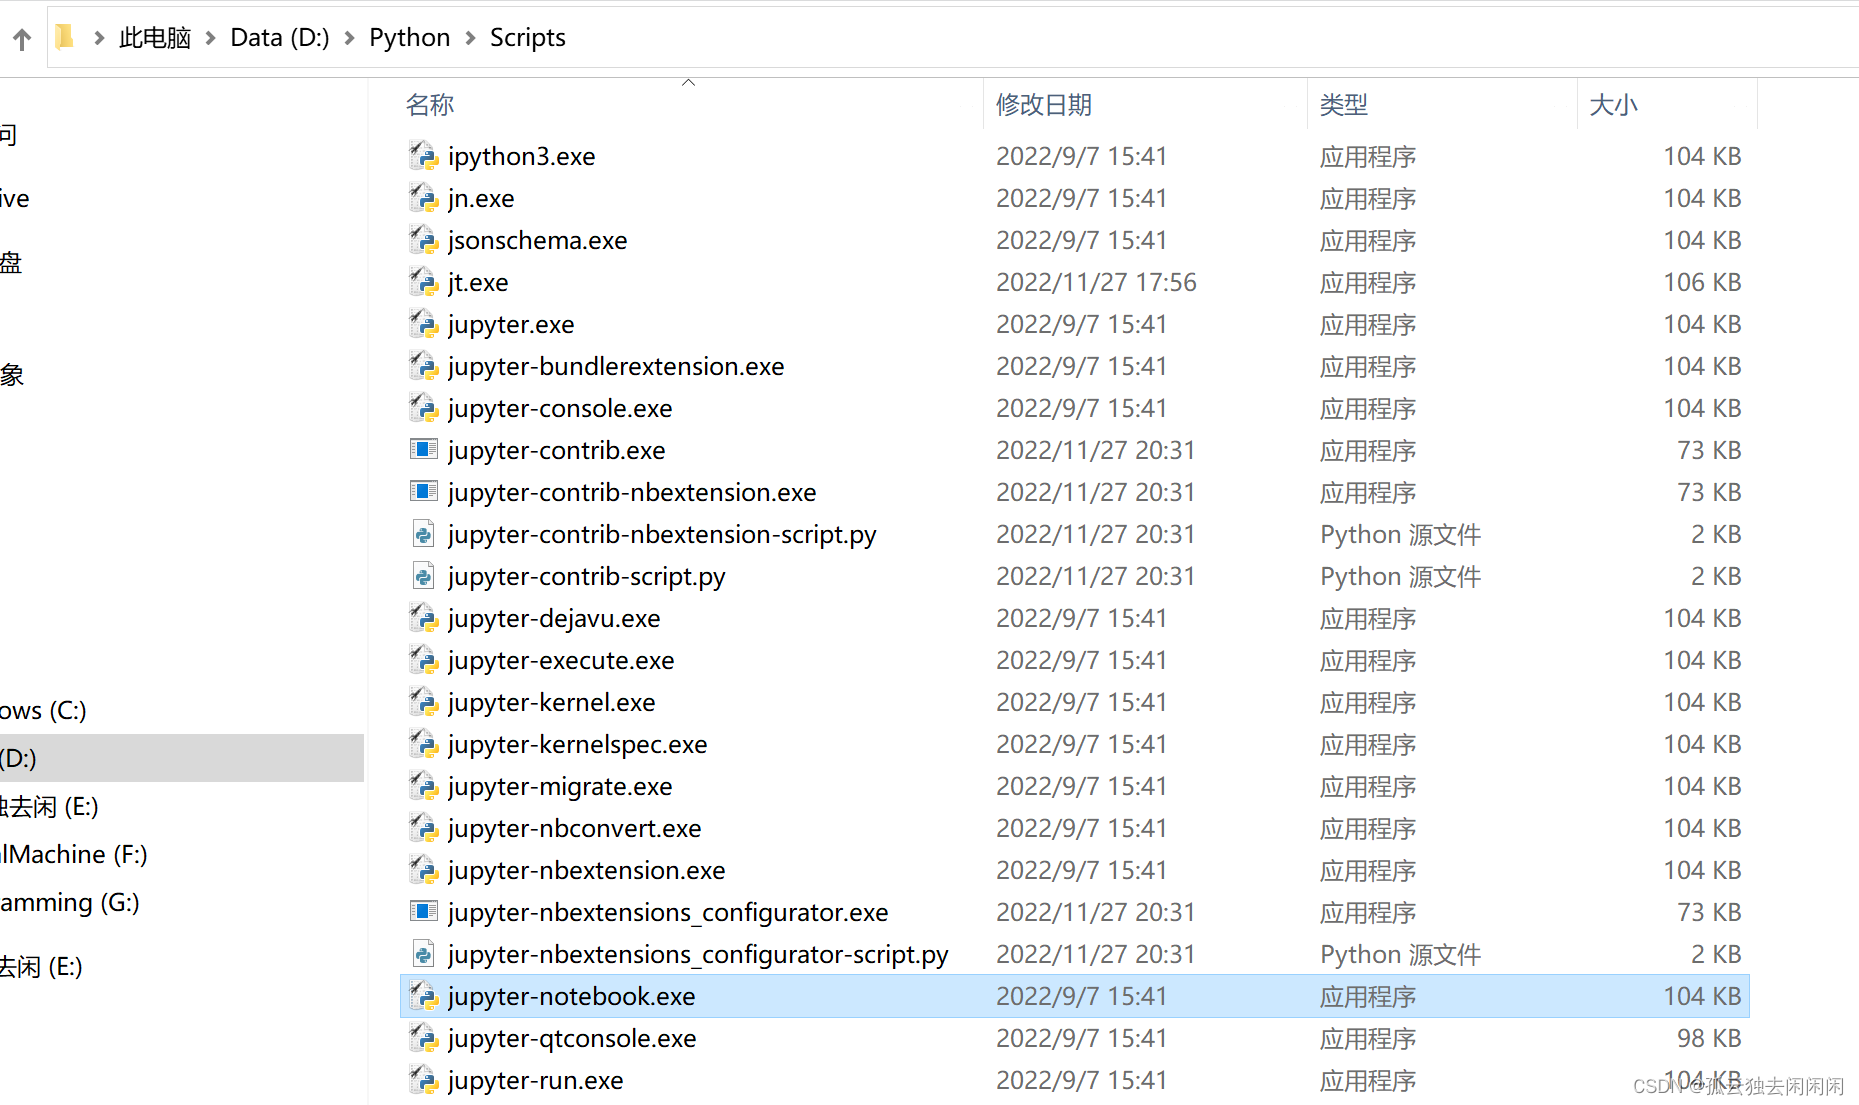Click the jupyter-nbextensions_configurator.exe icon
Viewport: 1859px width, 1105px height.
pos(424,911)
